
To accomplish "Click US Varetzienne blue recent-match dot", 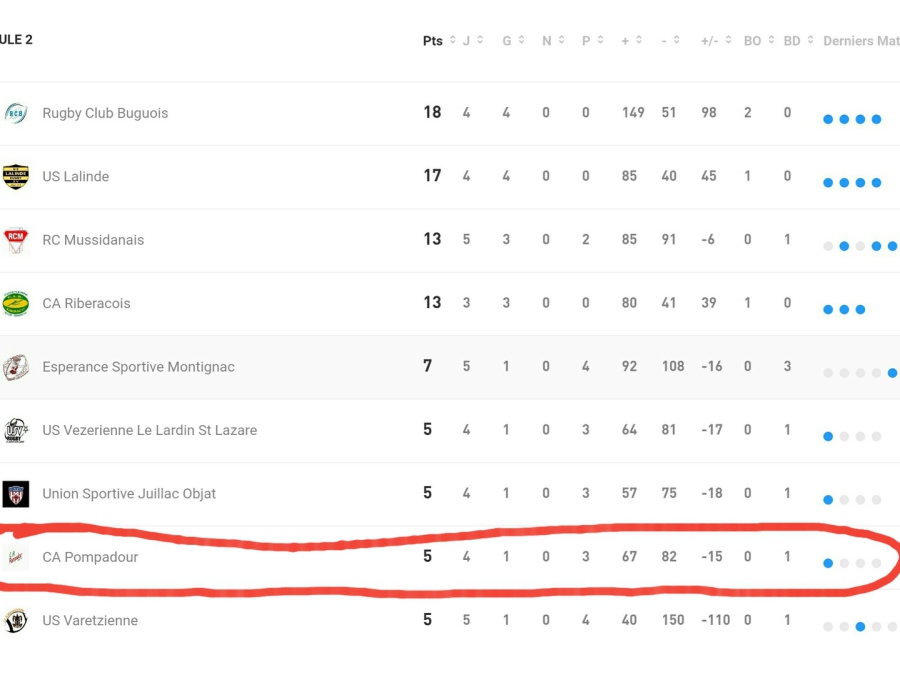I will (x=860, y=627).
